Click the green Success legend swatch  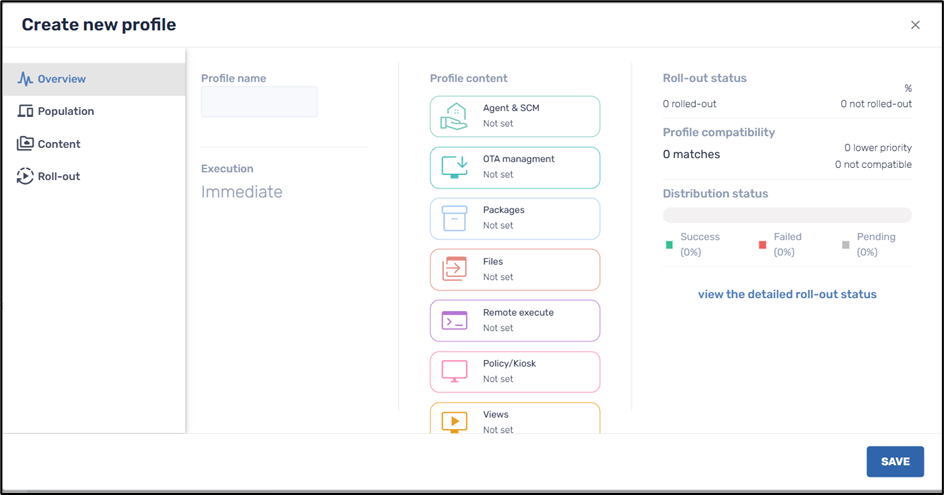tap(669, 244)
